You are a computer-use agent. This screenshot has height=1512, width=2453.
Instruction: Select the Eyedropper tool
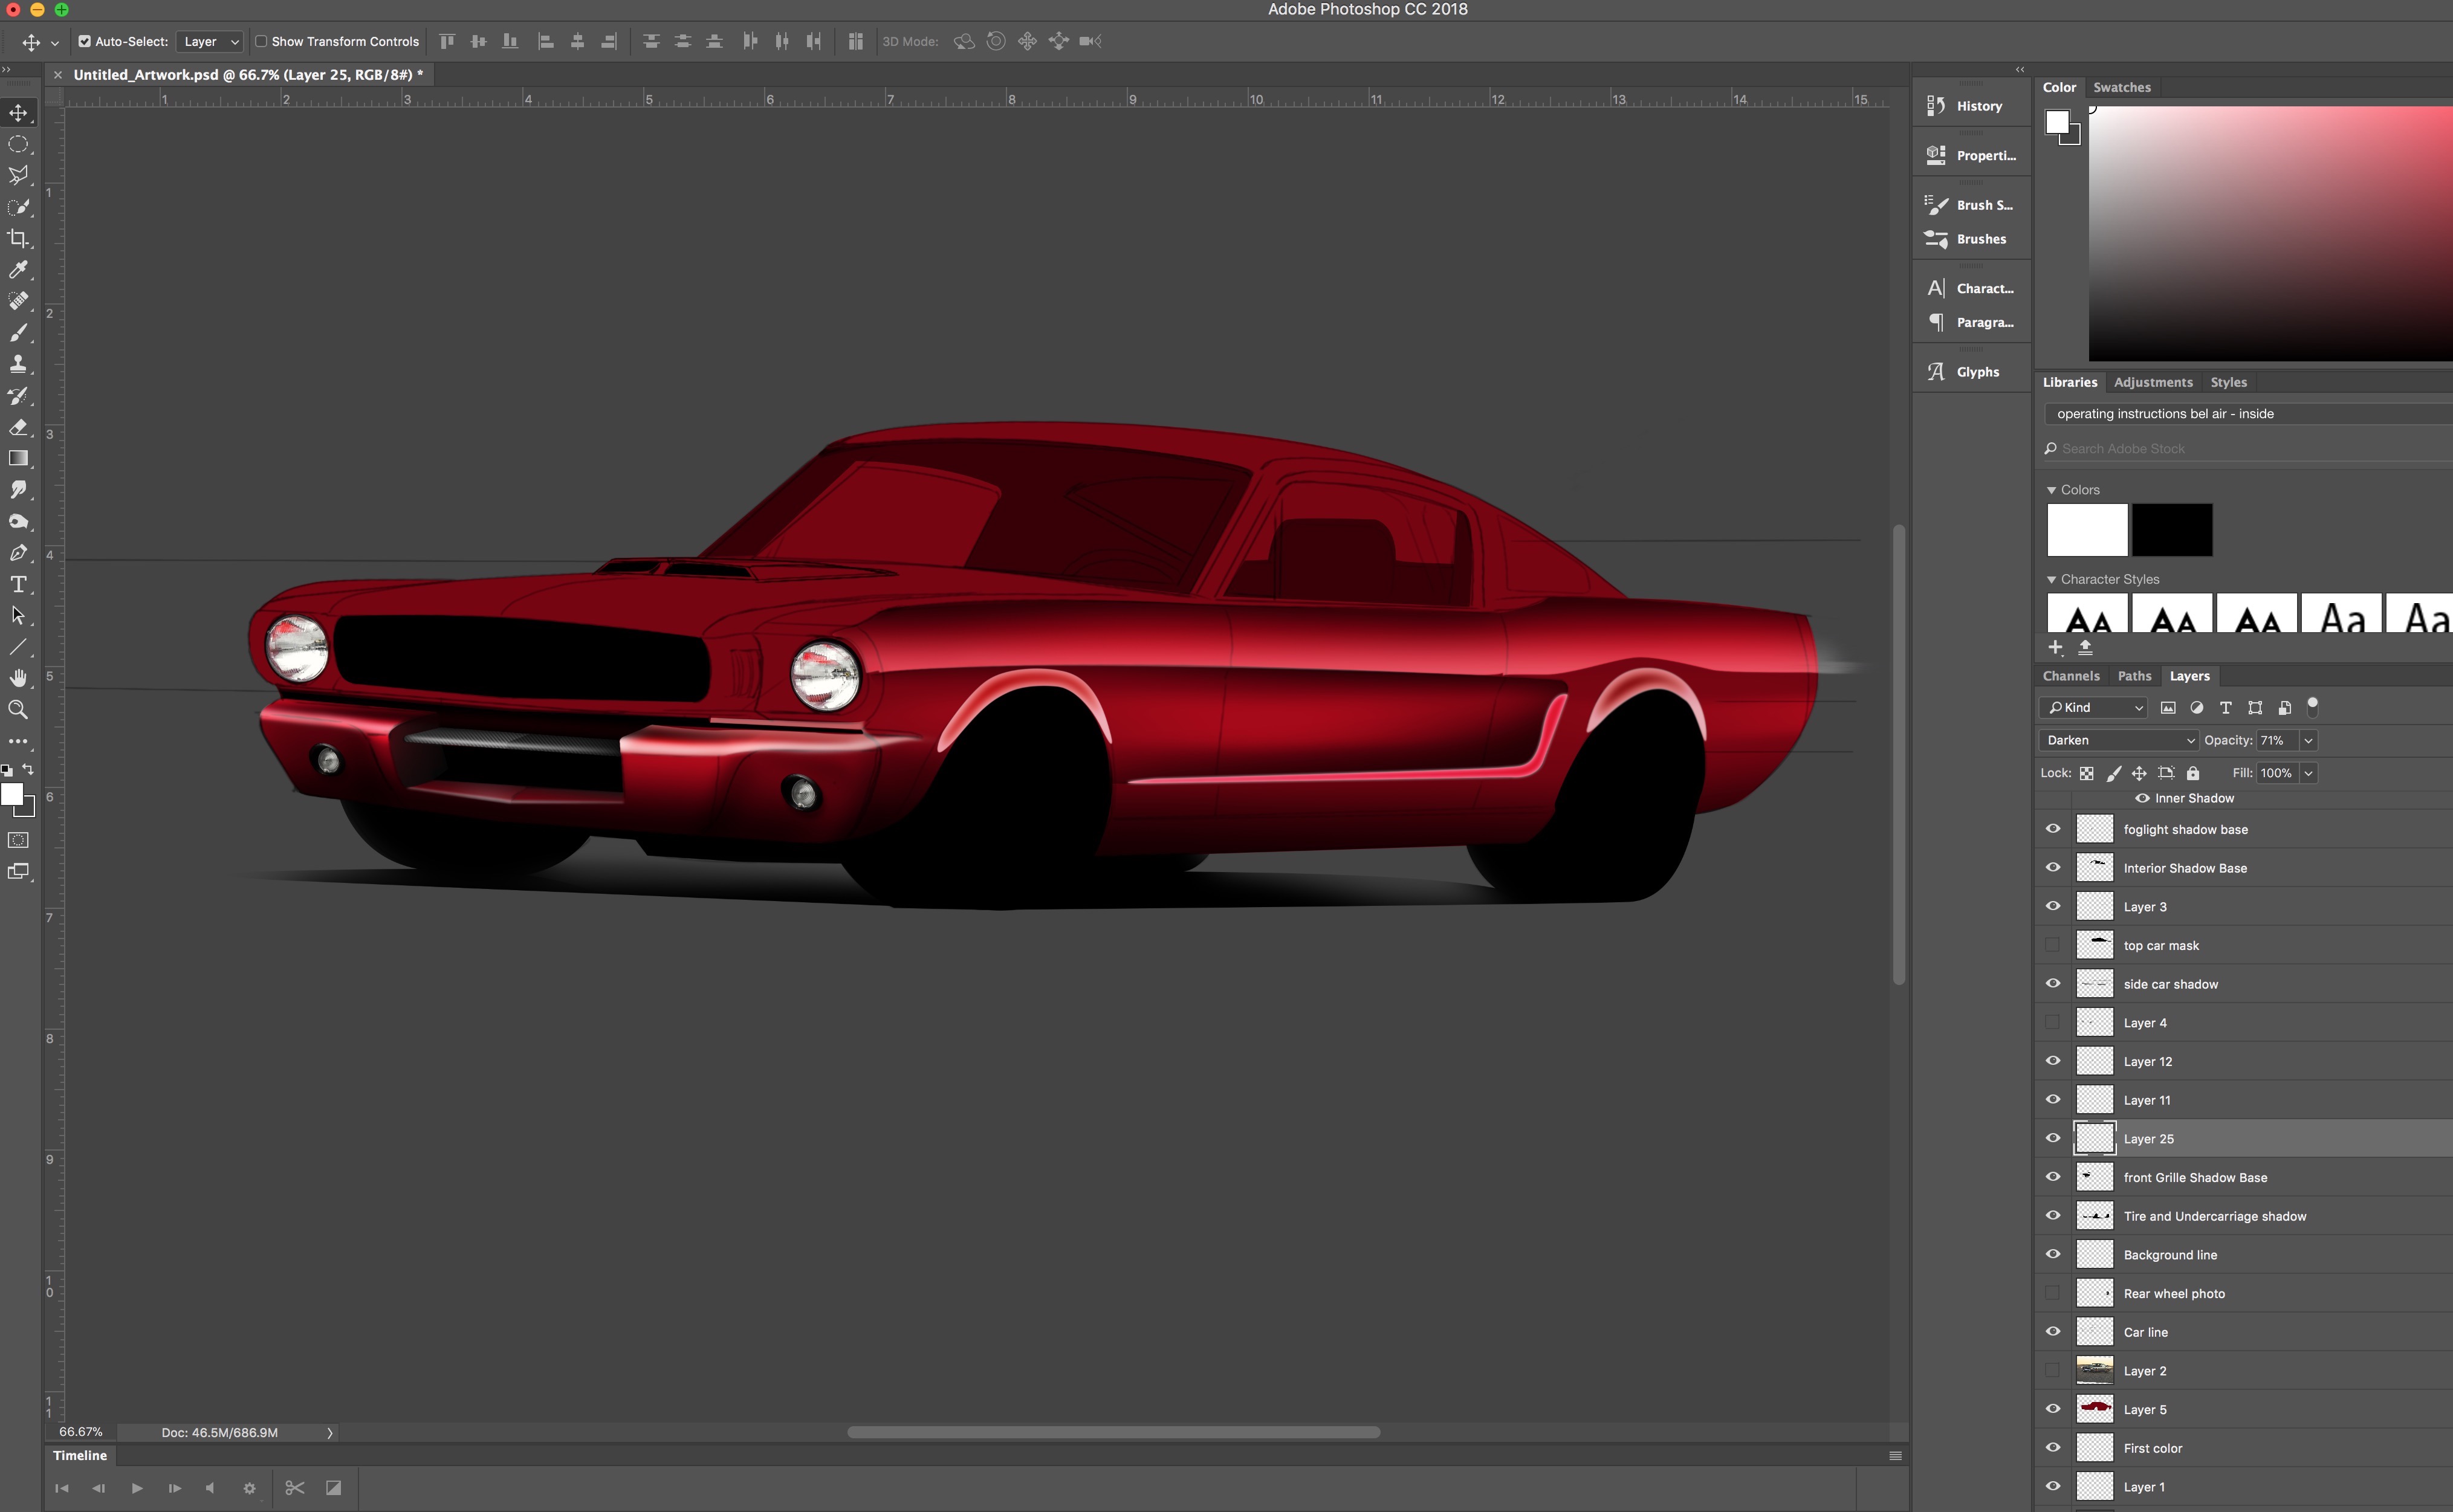pyautogui.click(x=18, y=269)
